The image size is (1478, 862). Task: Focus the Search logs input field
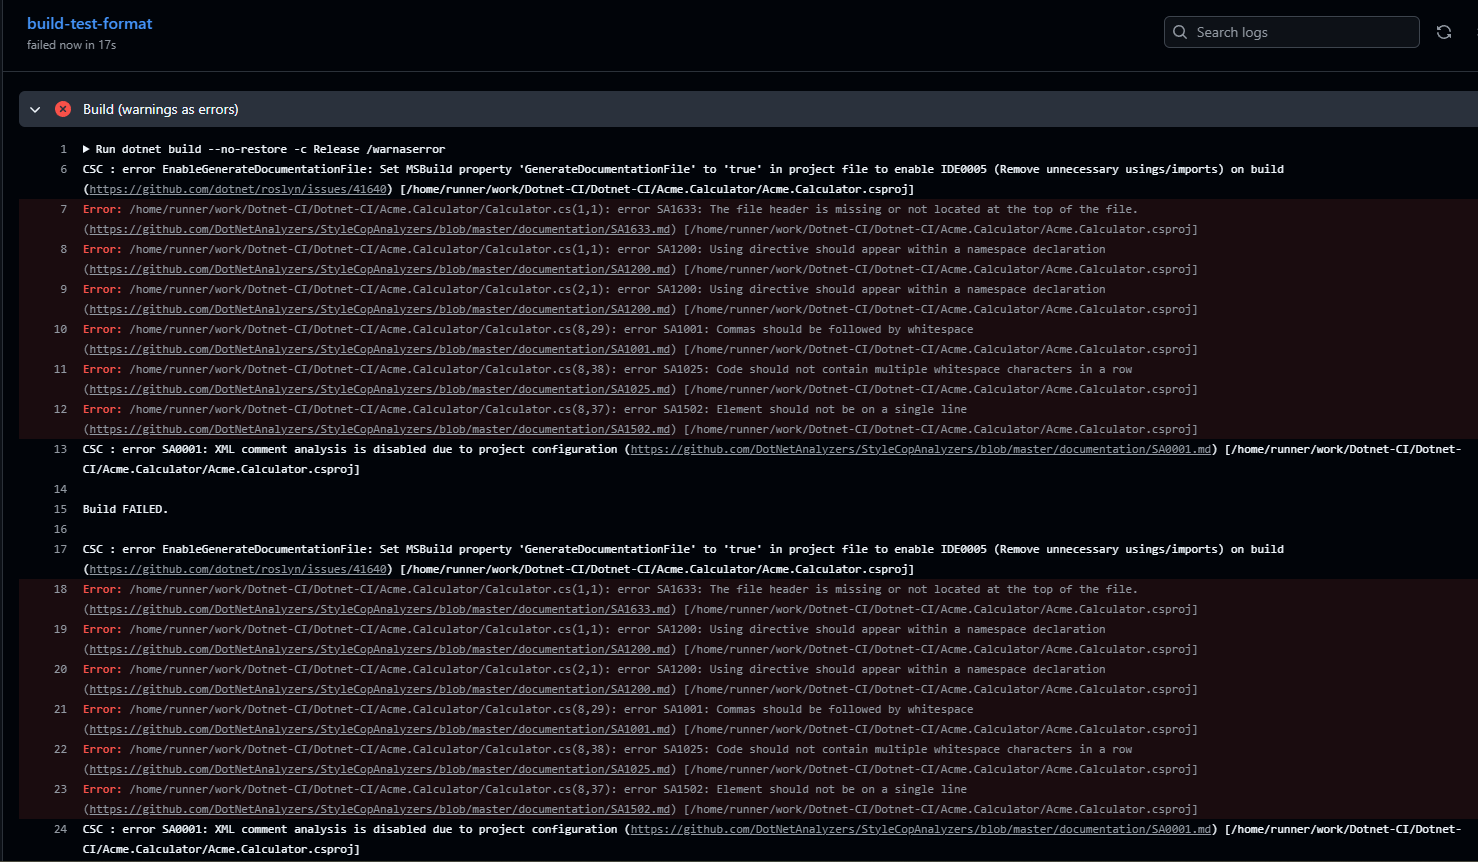click(1300, 32)
